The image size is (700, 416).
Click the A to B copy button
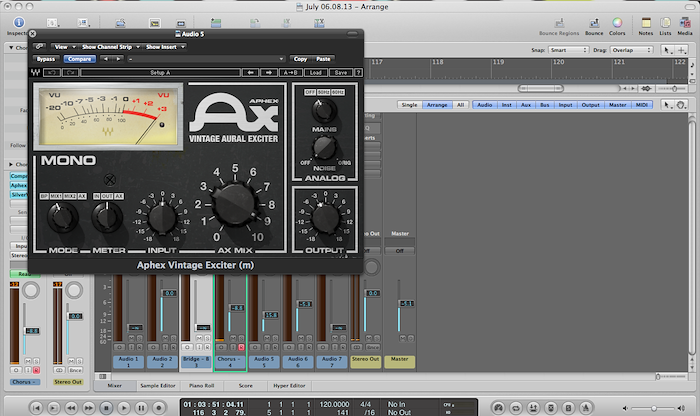click(x=291, y=72)
